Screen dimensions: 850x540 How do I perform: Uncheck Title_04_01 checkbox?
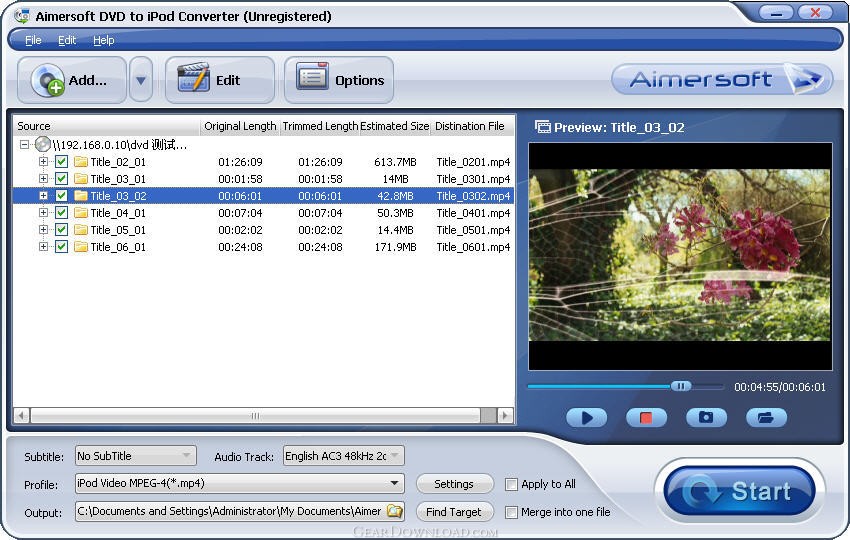point(61,213)
